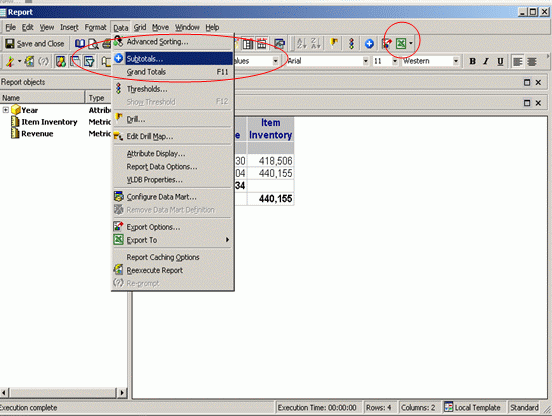
Task: Click the Export Options toolbar icon
Action: click(387, 44)
